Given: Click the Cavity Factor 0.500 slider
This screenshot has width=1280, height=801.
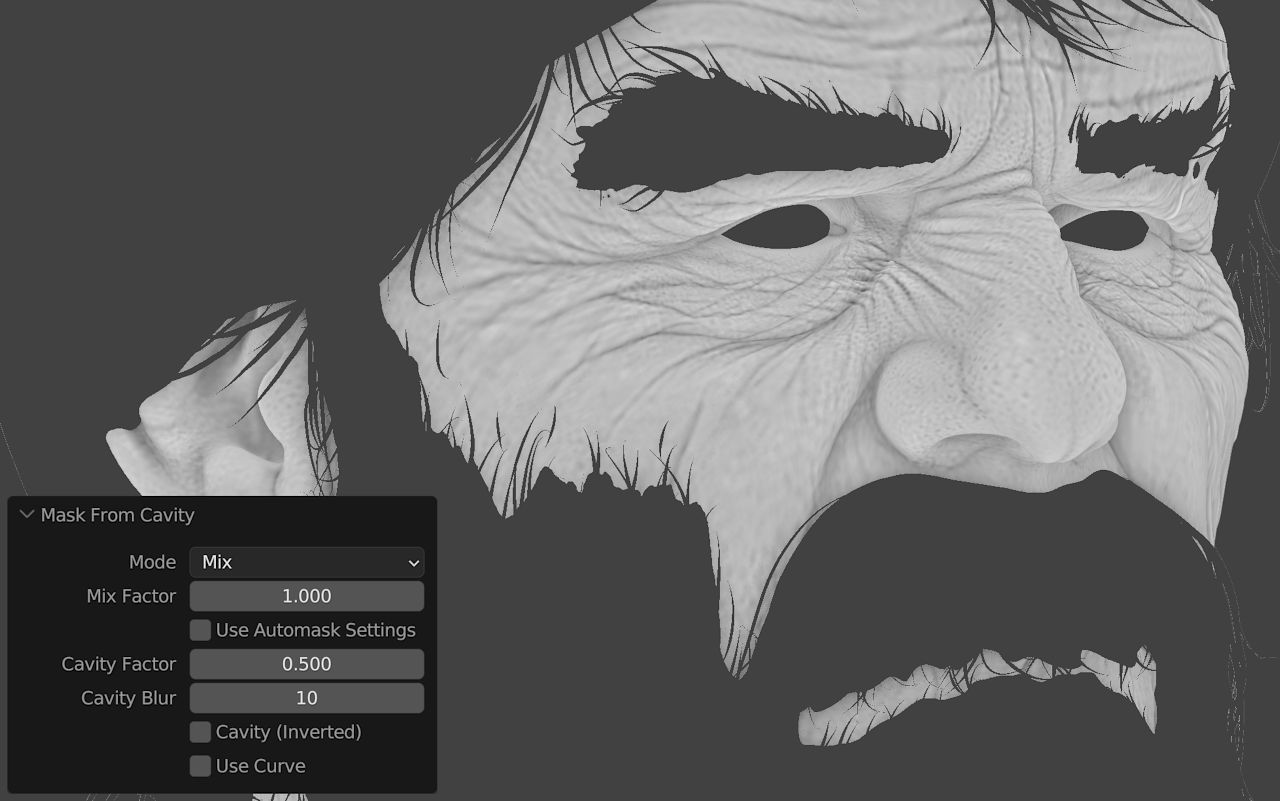Looking at the screenshot, I should [x=306, y=664].
